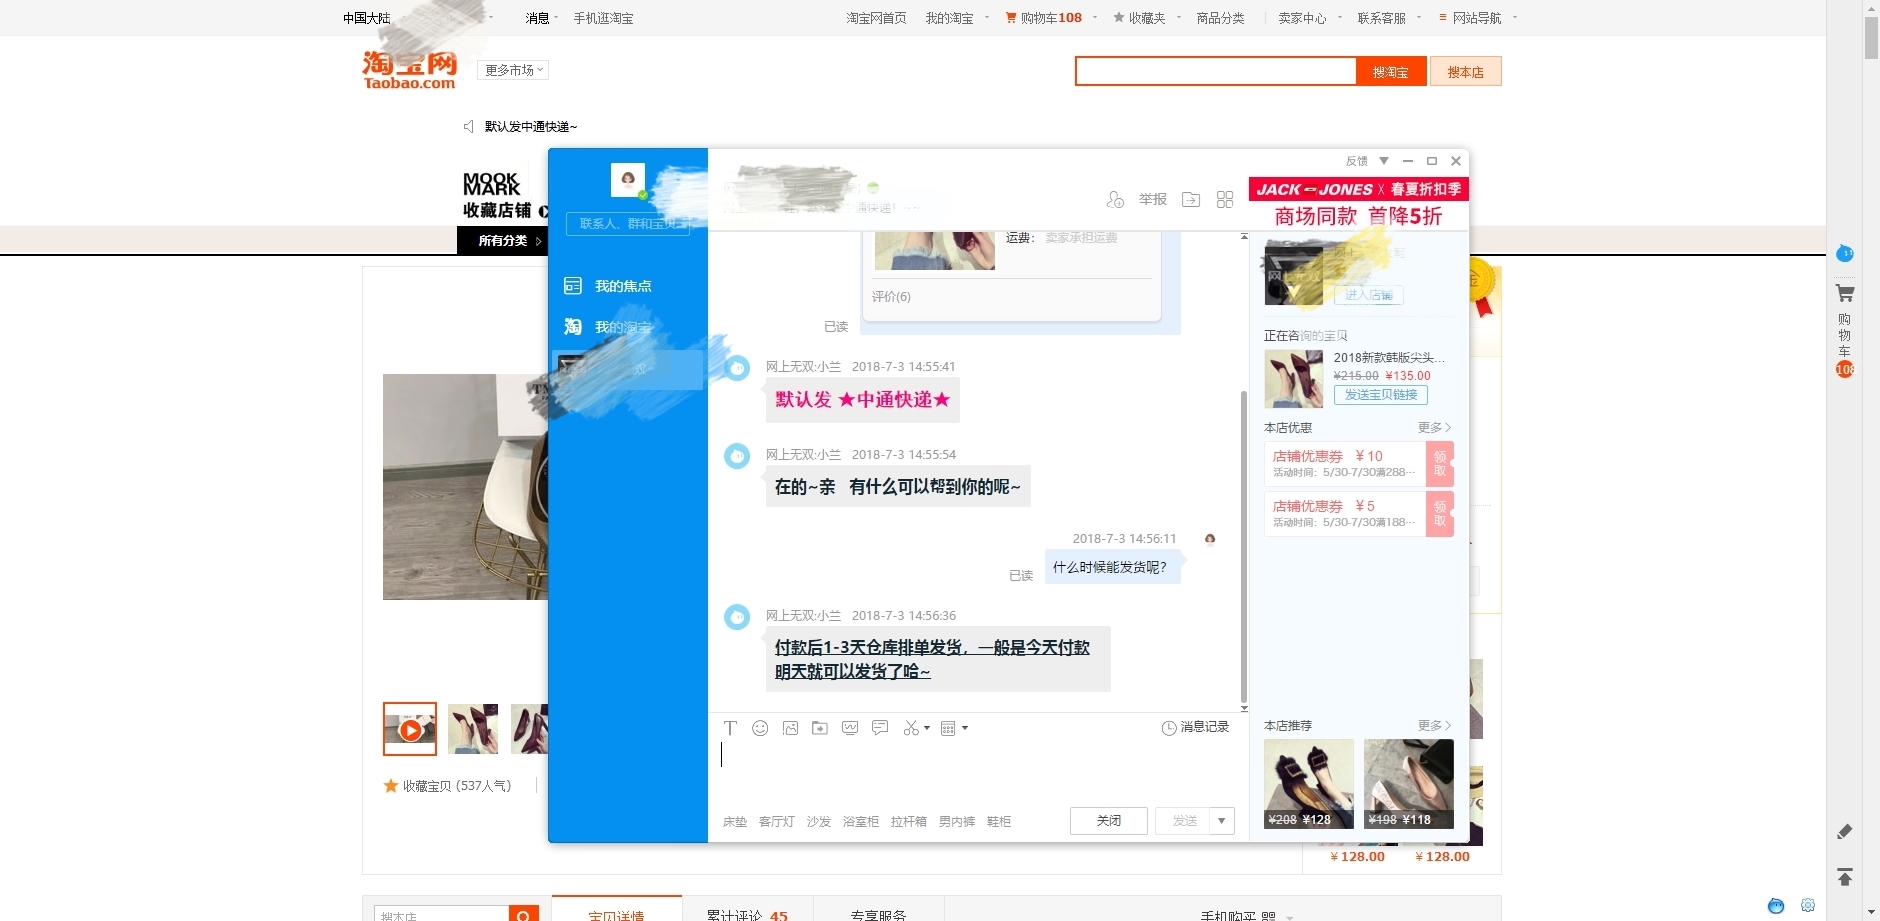Click the 搜本店 search button

(1466, 72)
